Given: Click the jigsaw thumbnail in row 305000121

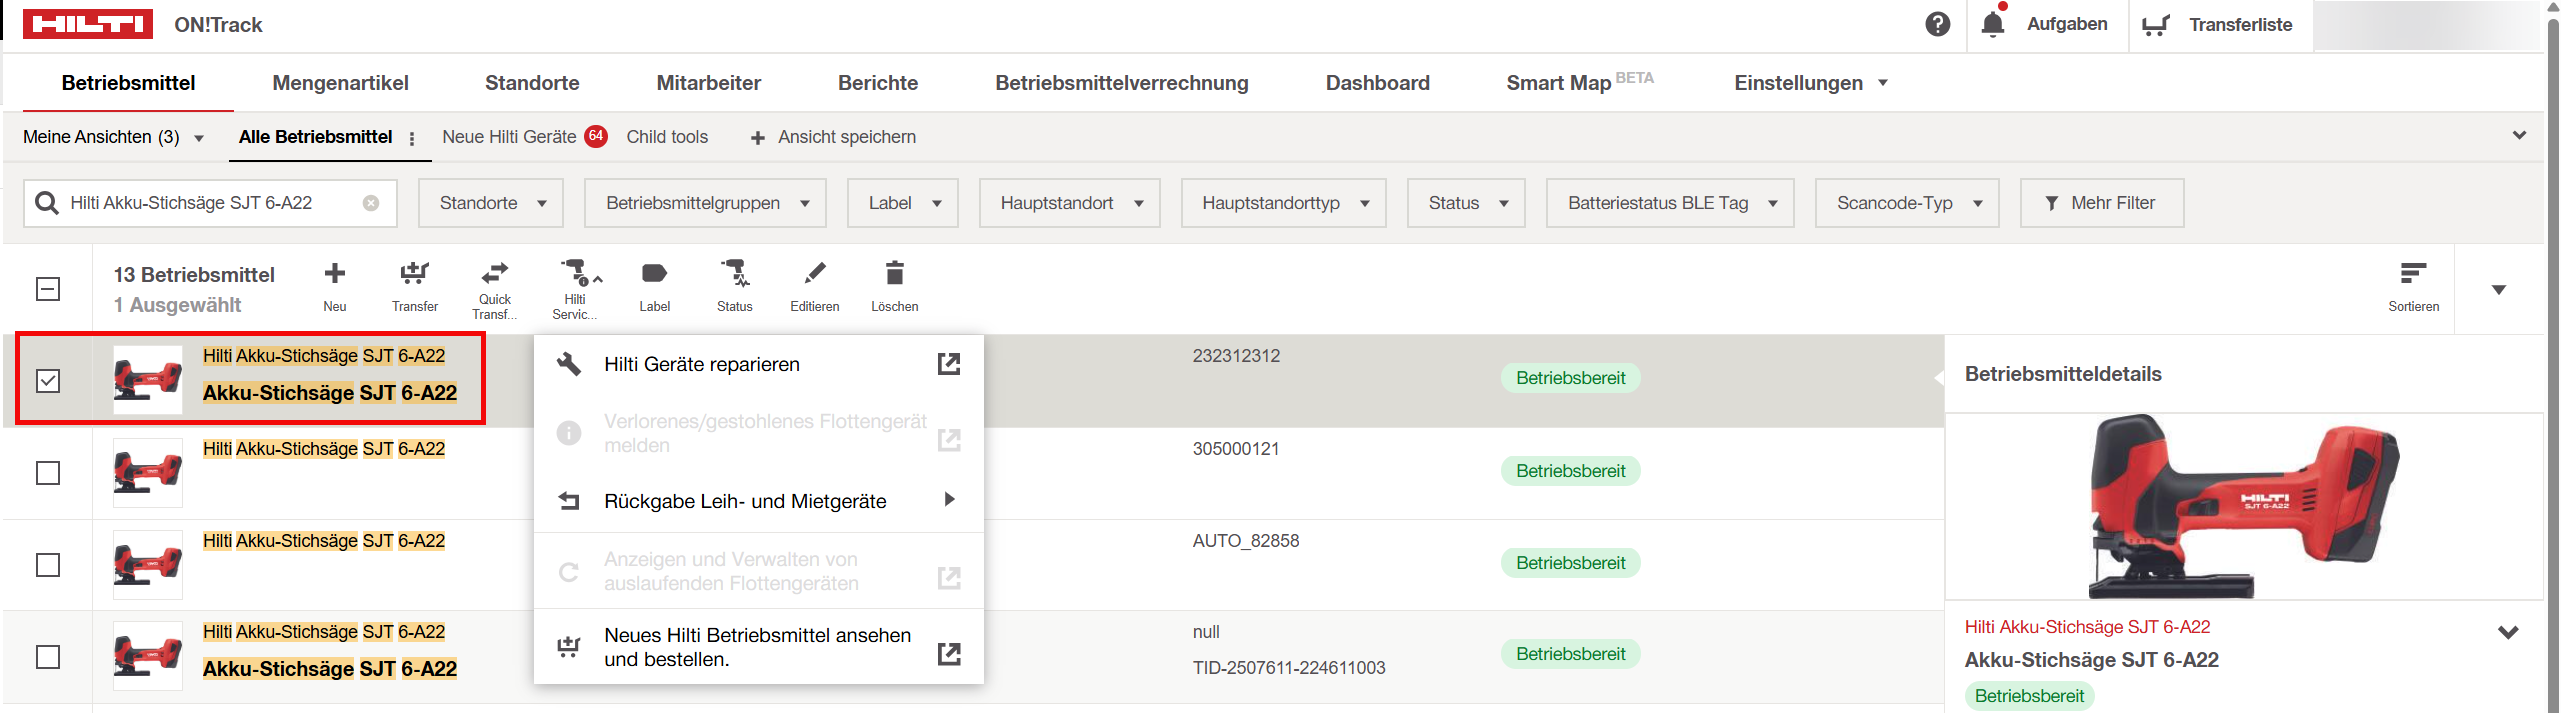Looking at the screenshot, I should pos(148,472).
